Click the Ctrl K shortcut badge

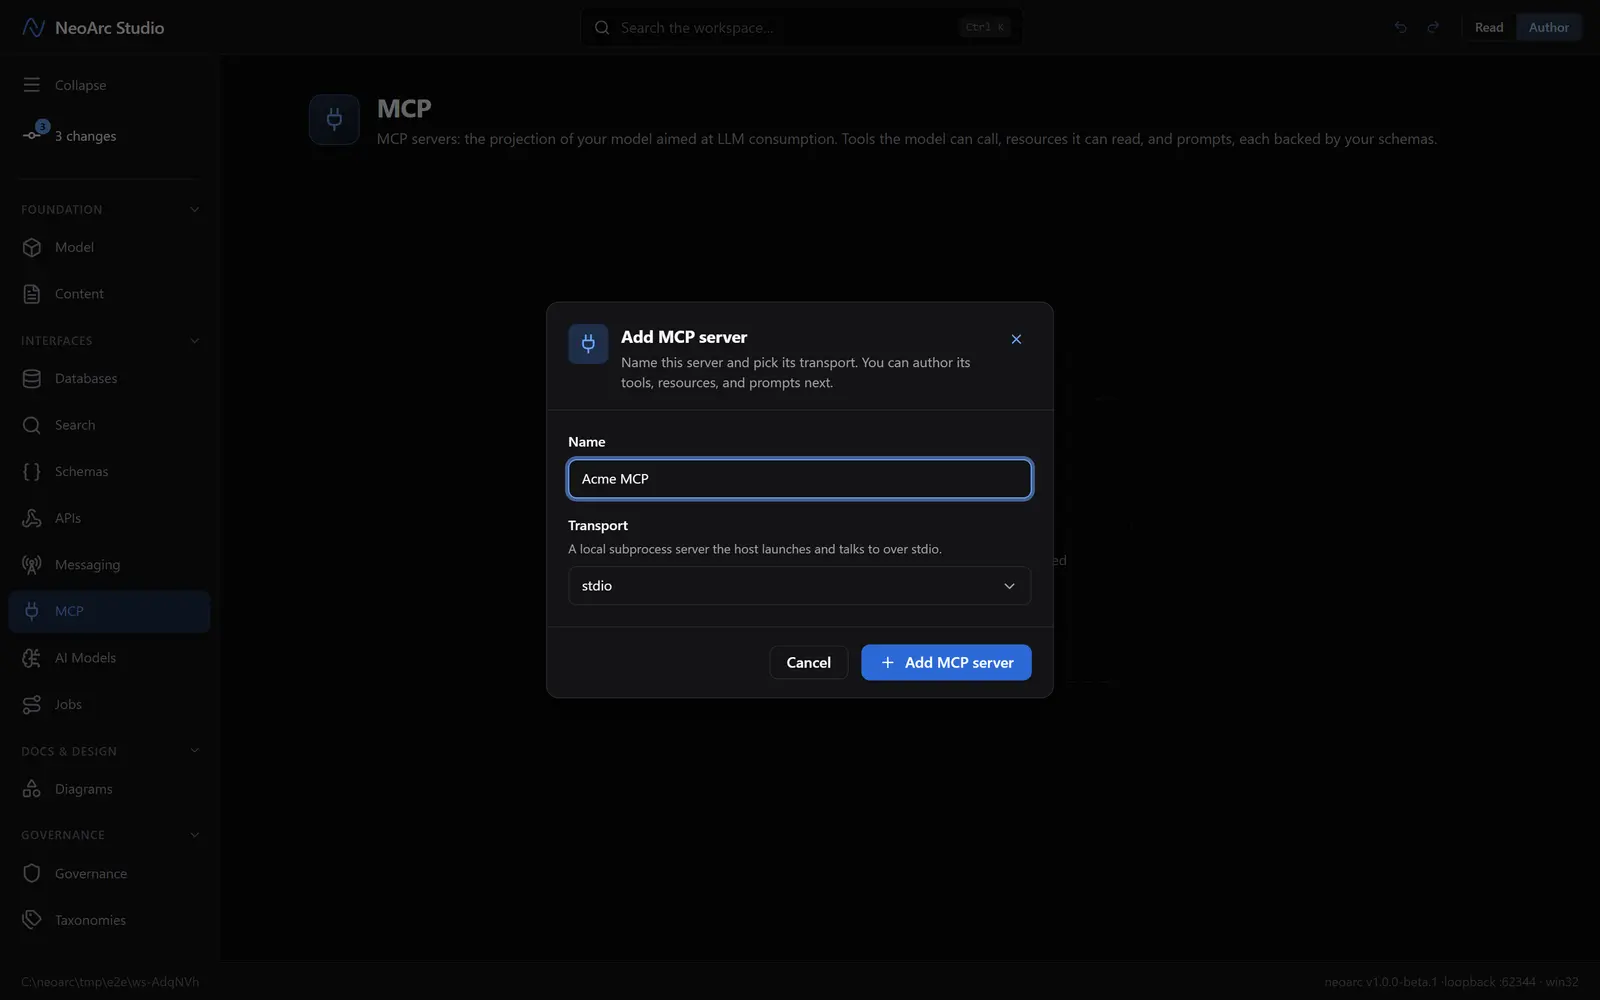(x=985, y=28)
